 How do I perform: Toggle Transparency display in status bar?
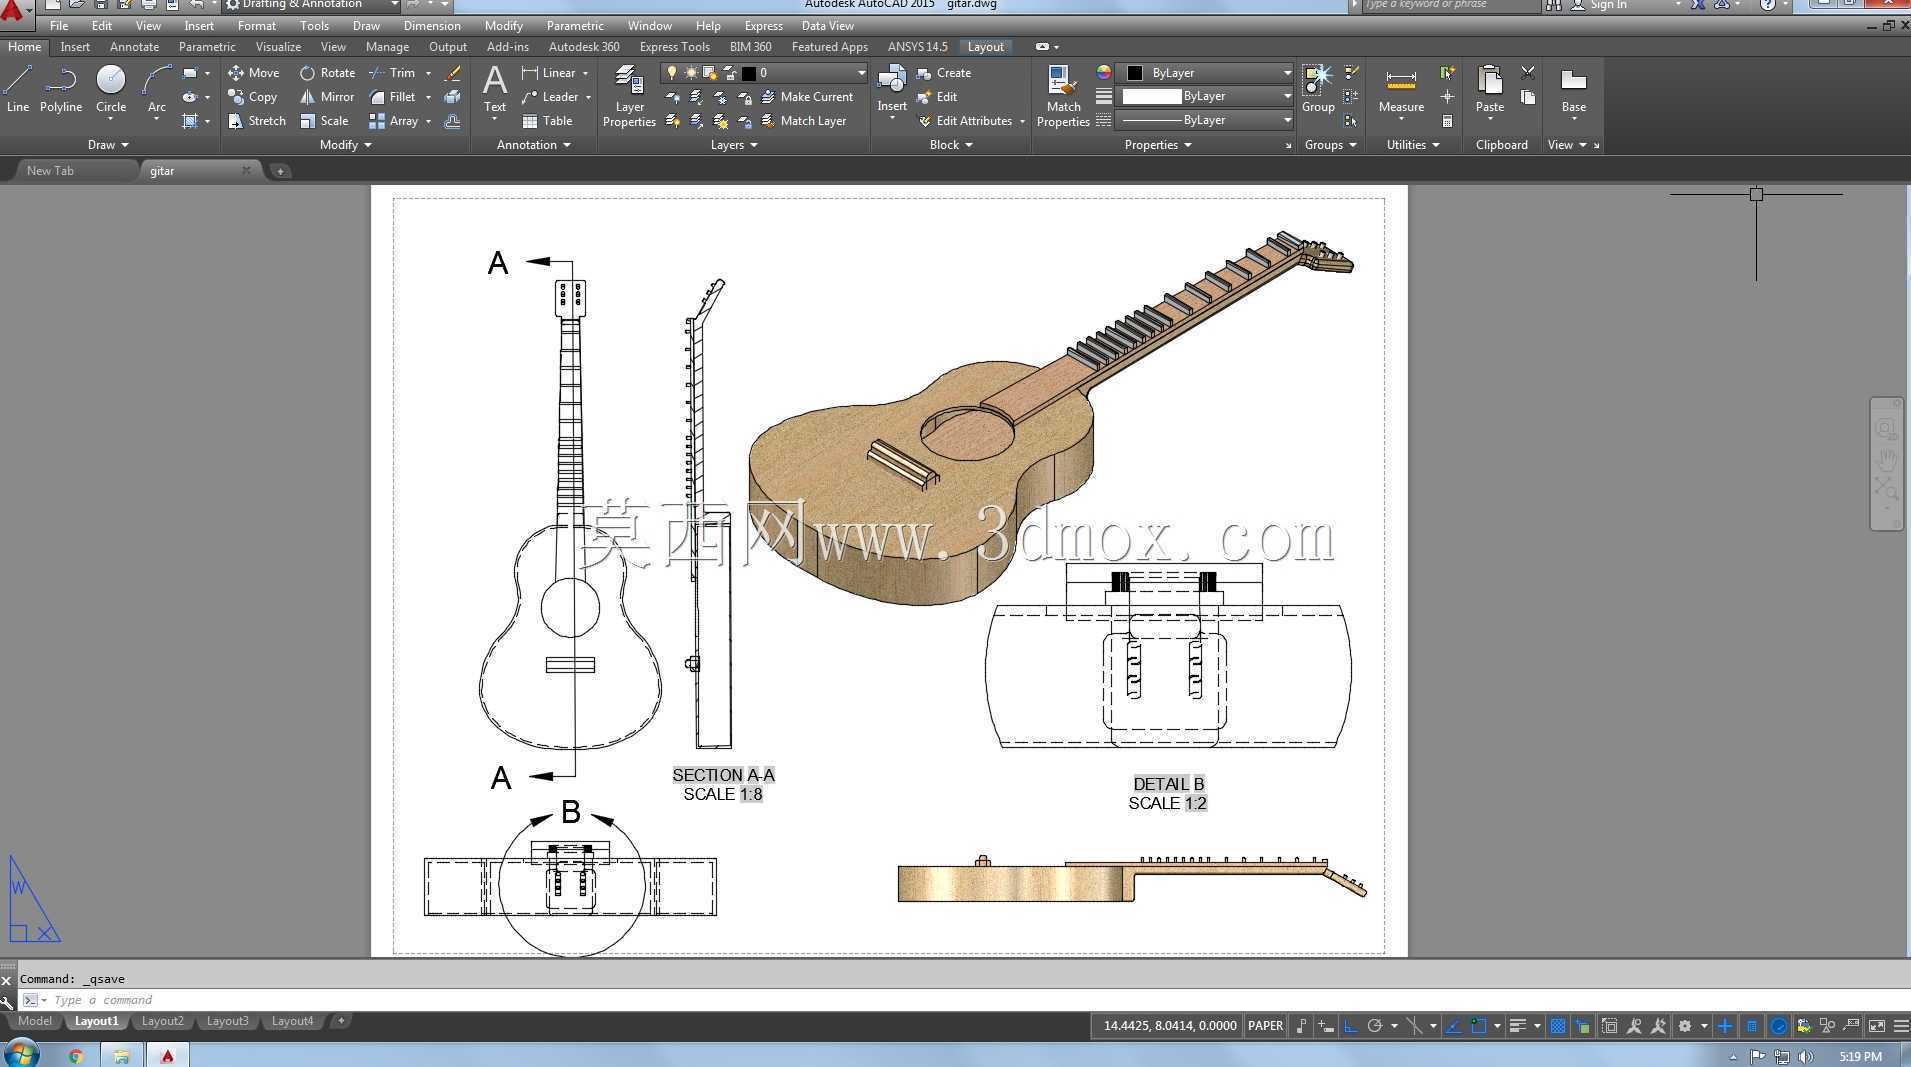(1558, 1026)
